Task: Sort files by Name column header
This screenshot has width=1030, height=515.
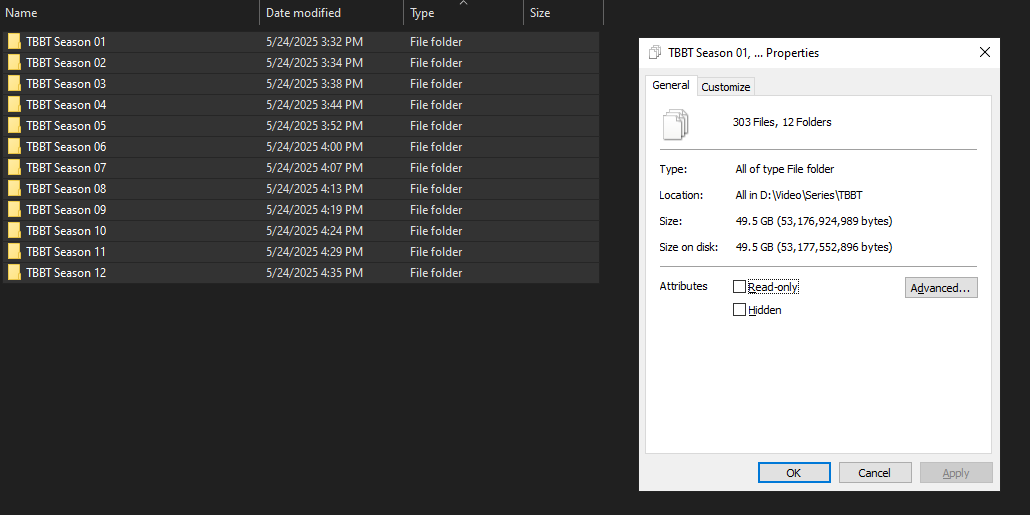Action: (130, 12)
